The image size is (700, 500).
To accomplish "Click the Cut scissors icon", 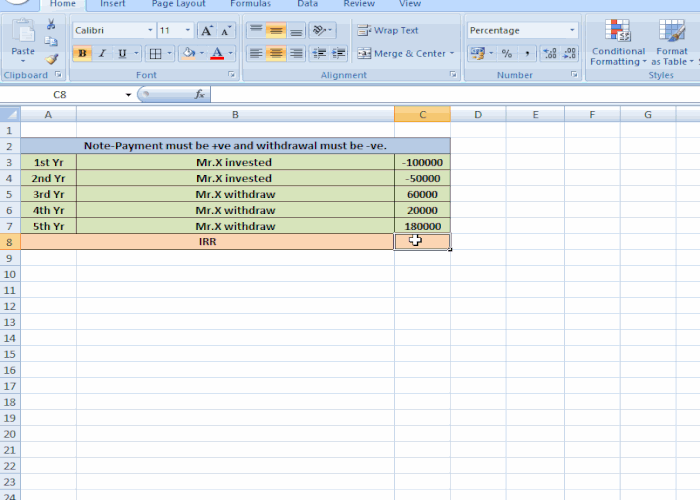I will pyautogui.click(x=51, y=24).
